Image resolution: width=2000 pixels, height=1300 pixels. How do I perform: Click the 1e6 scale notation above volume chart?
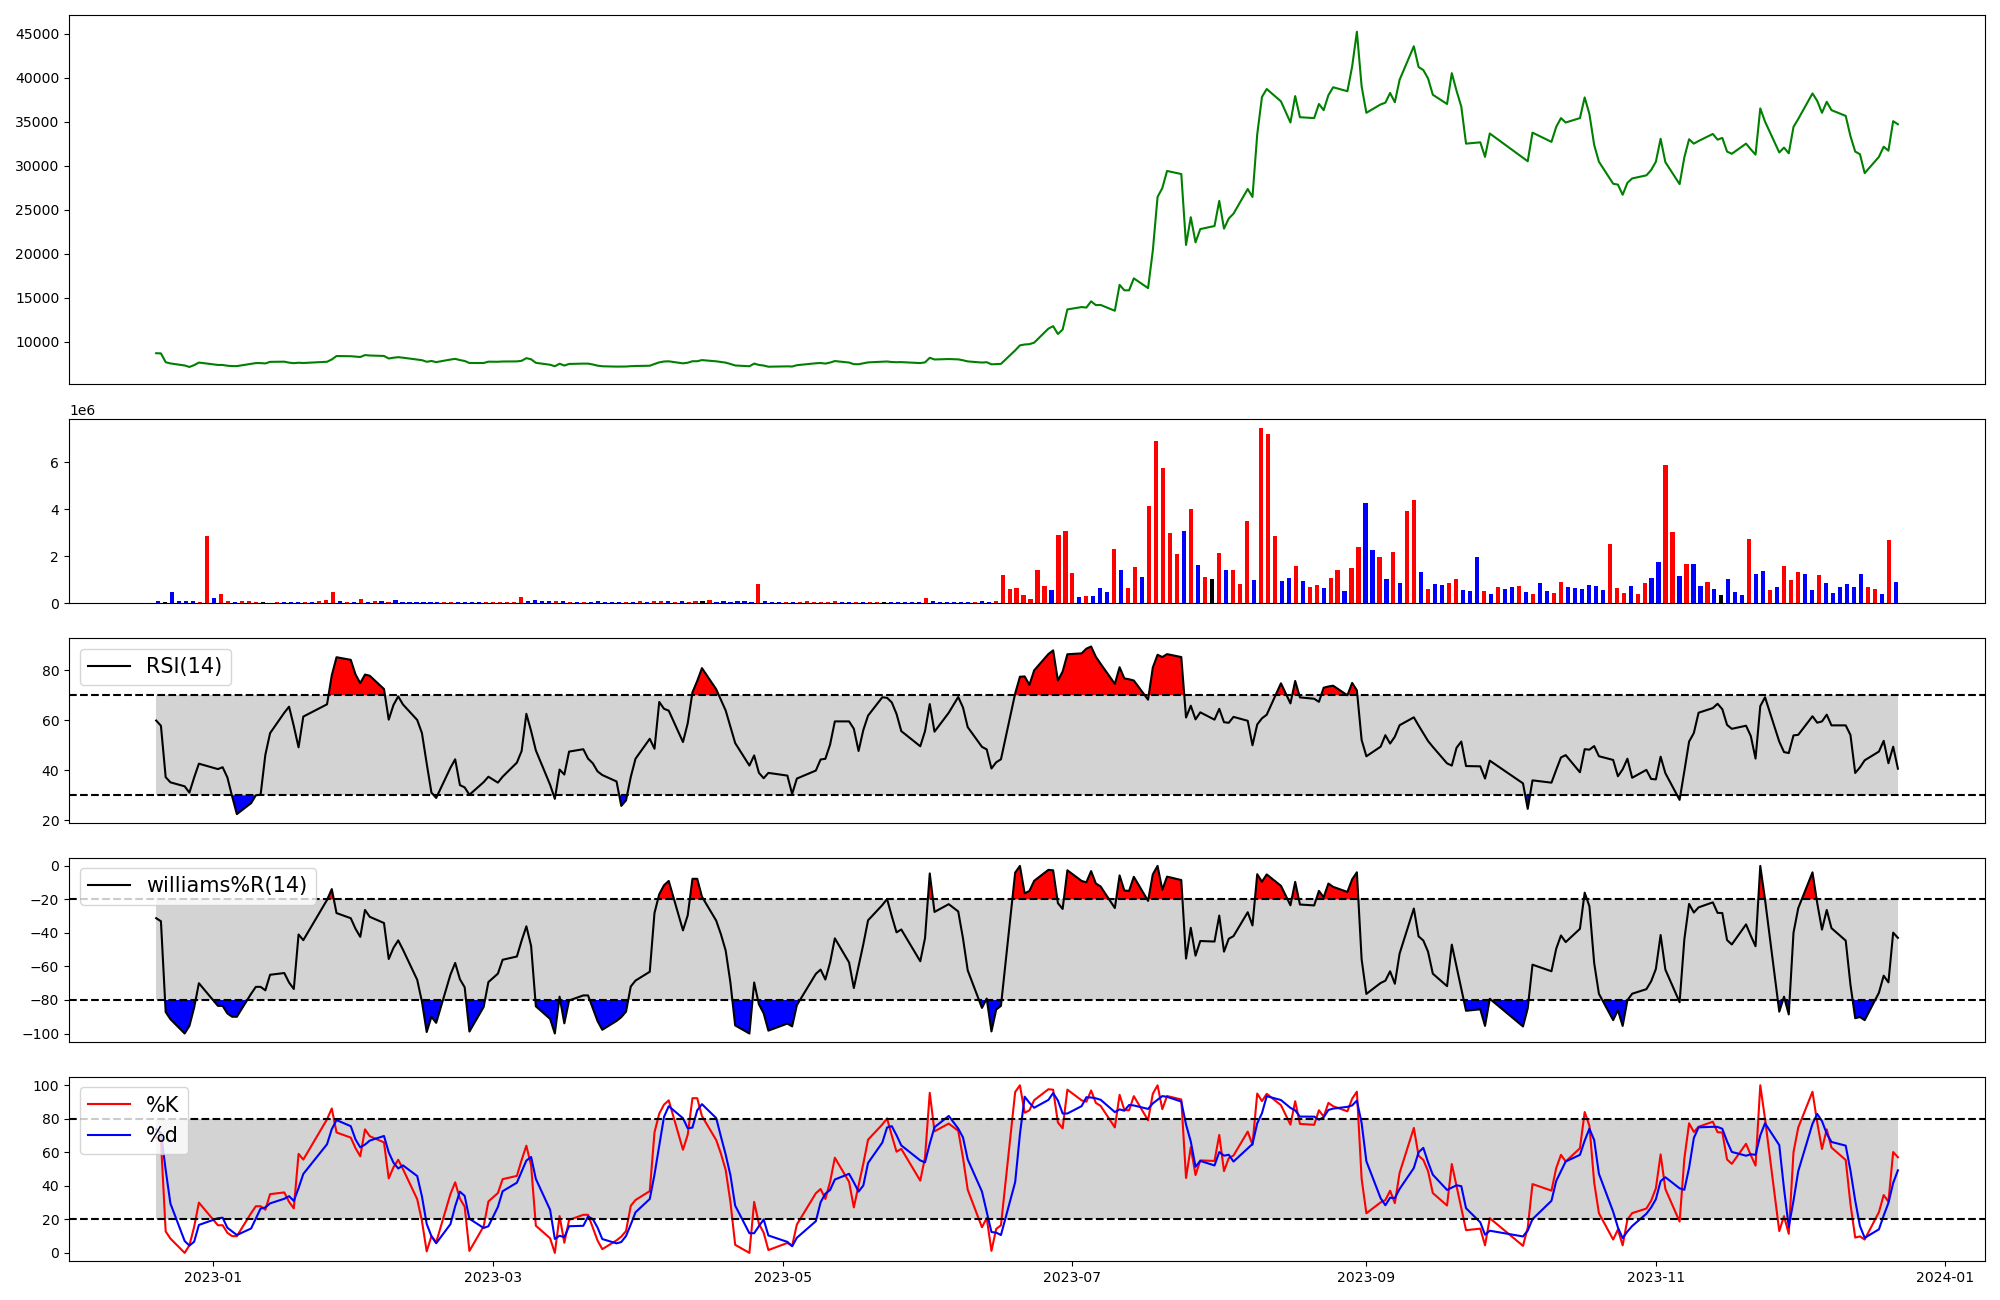82,411
